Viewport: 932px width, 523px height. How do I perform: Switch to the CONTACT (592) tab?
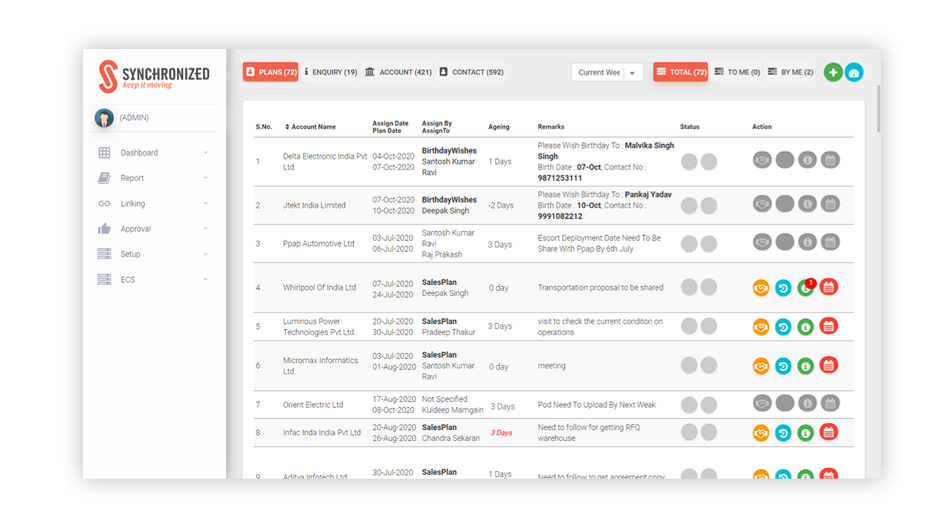(471, 72)
